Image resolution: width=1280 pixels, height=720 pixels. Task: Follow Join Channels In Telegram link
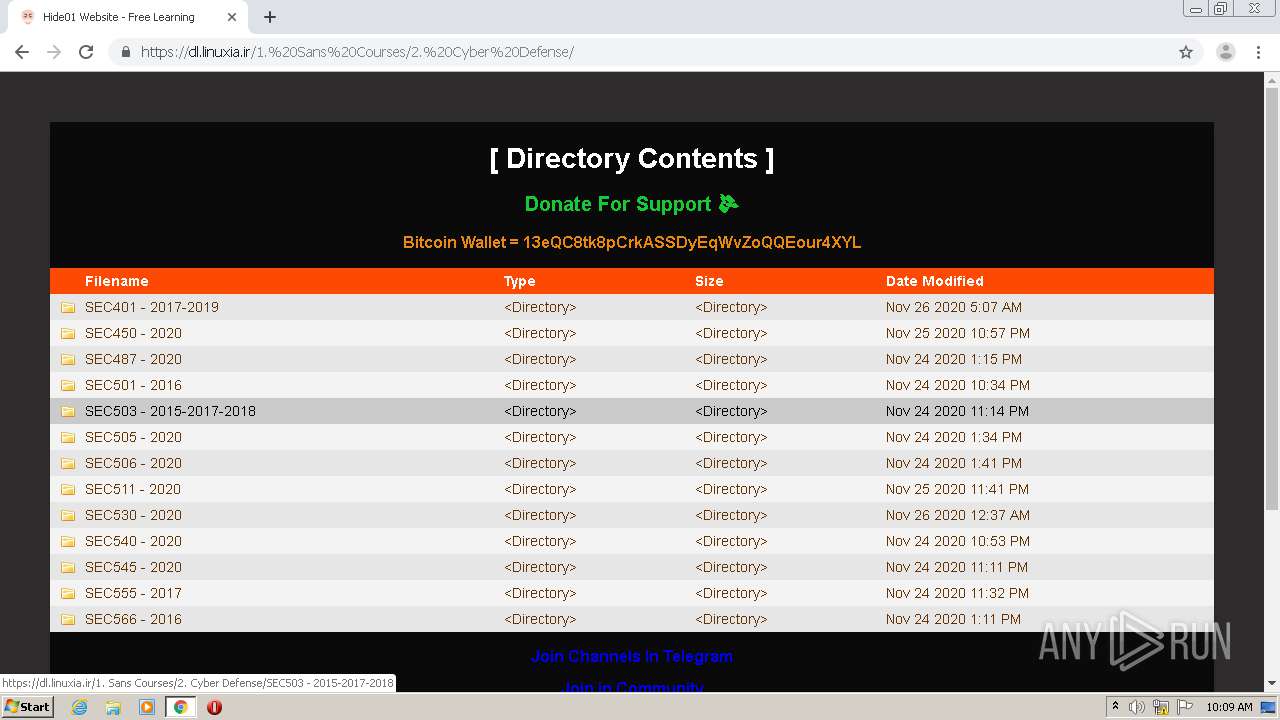click(632, 656)
